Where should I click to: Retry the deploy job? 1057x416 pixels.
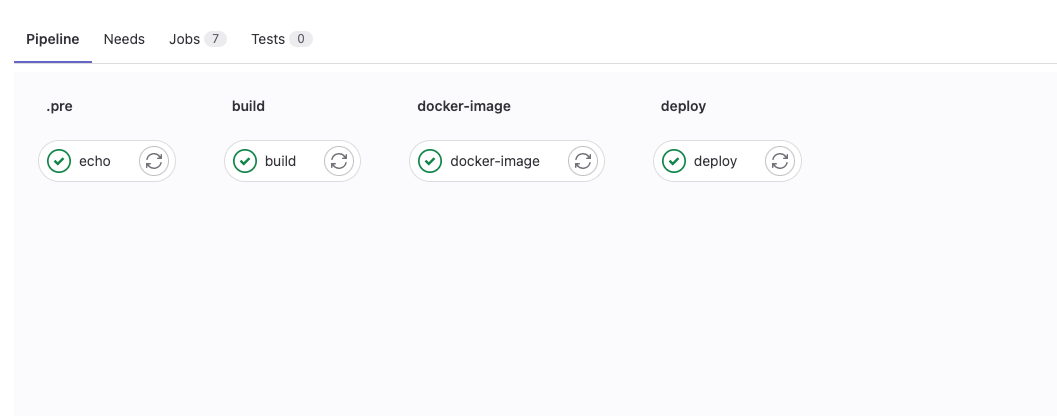click(x=780, y=161)
